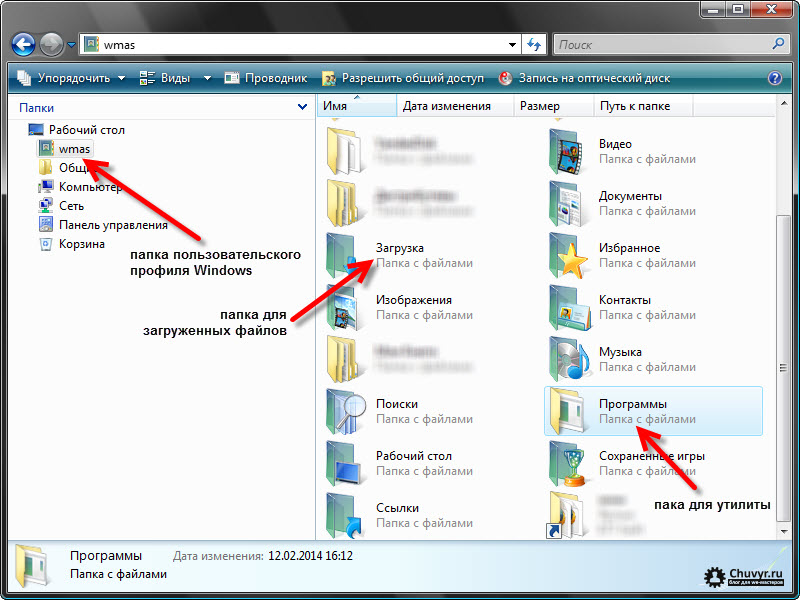Expand the address bar history dropdown
Viewport: 800px width, 600px height.
tap(512, 45)
